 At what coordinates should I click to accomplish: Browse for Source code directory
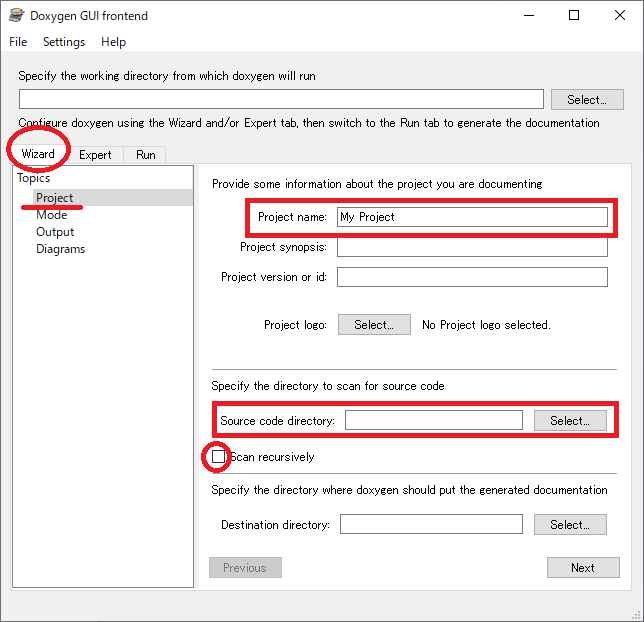pos(569,421)
